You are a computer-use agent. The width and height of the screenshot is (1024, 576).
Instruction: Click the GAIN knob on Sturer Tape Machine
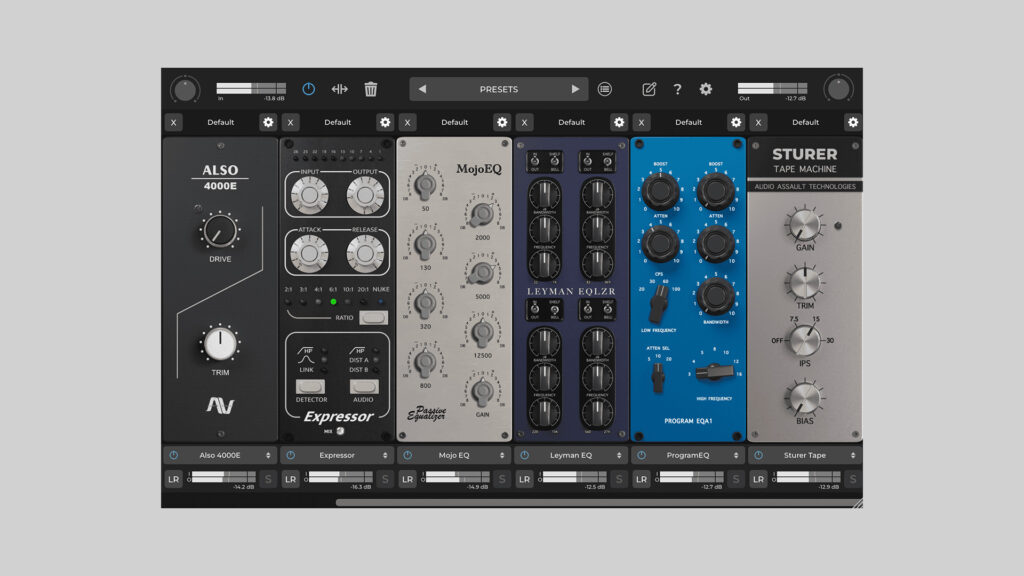(x=805, y=225)
